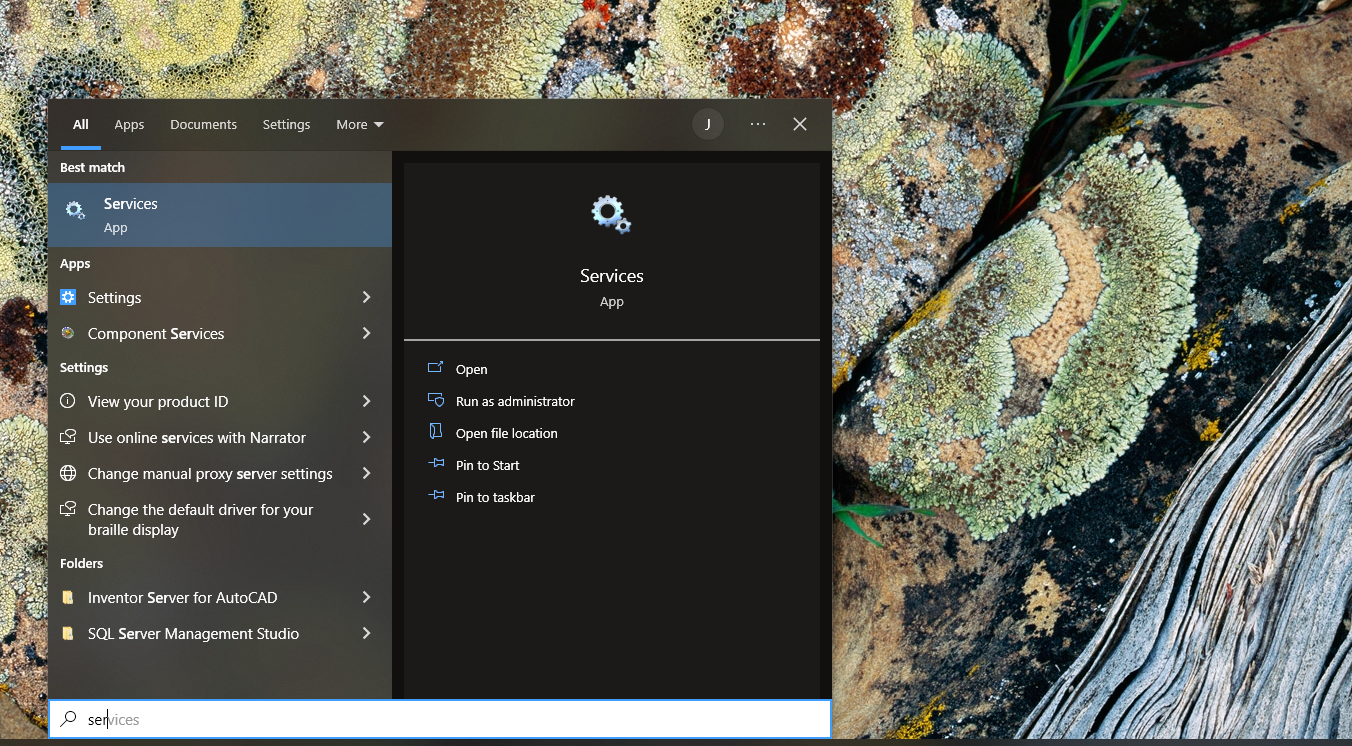Screen dimensions: 1352x746
Task: Click the globe icon for proxy server settings
Action: click(x=68, y=473)
